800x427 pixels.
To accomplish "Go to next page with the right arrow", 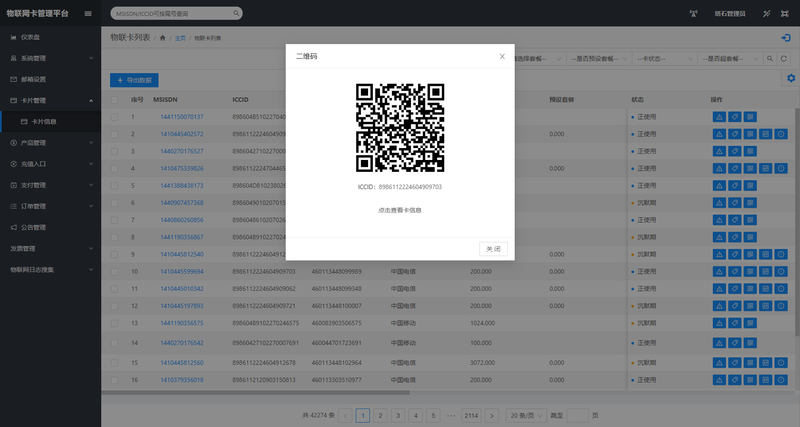I will coord(492,415).
